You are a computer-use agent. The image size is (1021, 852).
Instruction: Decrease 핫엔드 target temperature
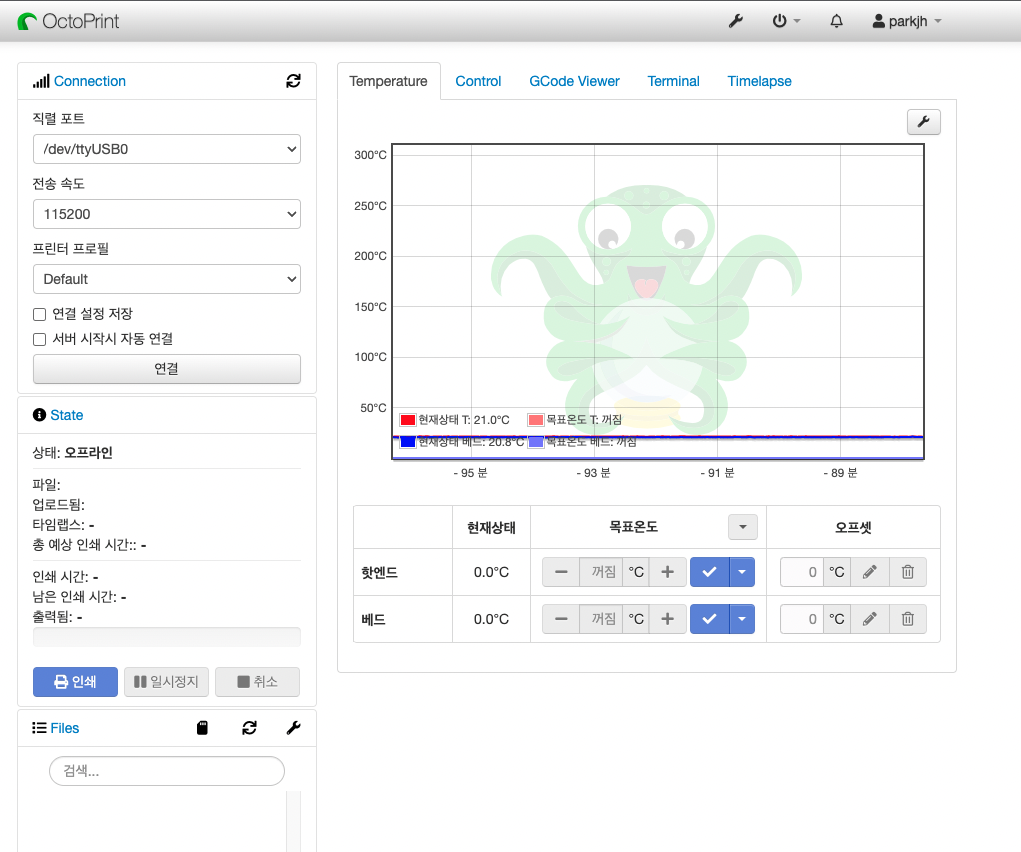pyautogui.click(x=561, y=572)
